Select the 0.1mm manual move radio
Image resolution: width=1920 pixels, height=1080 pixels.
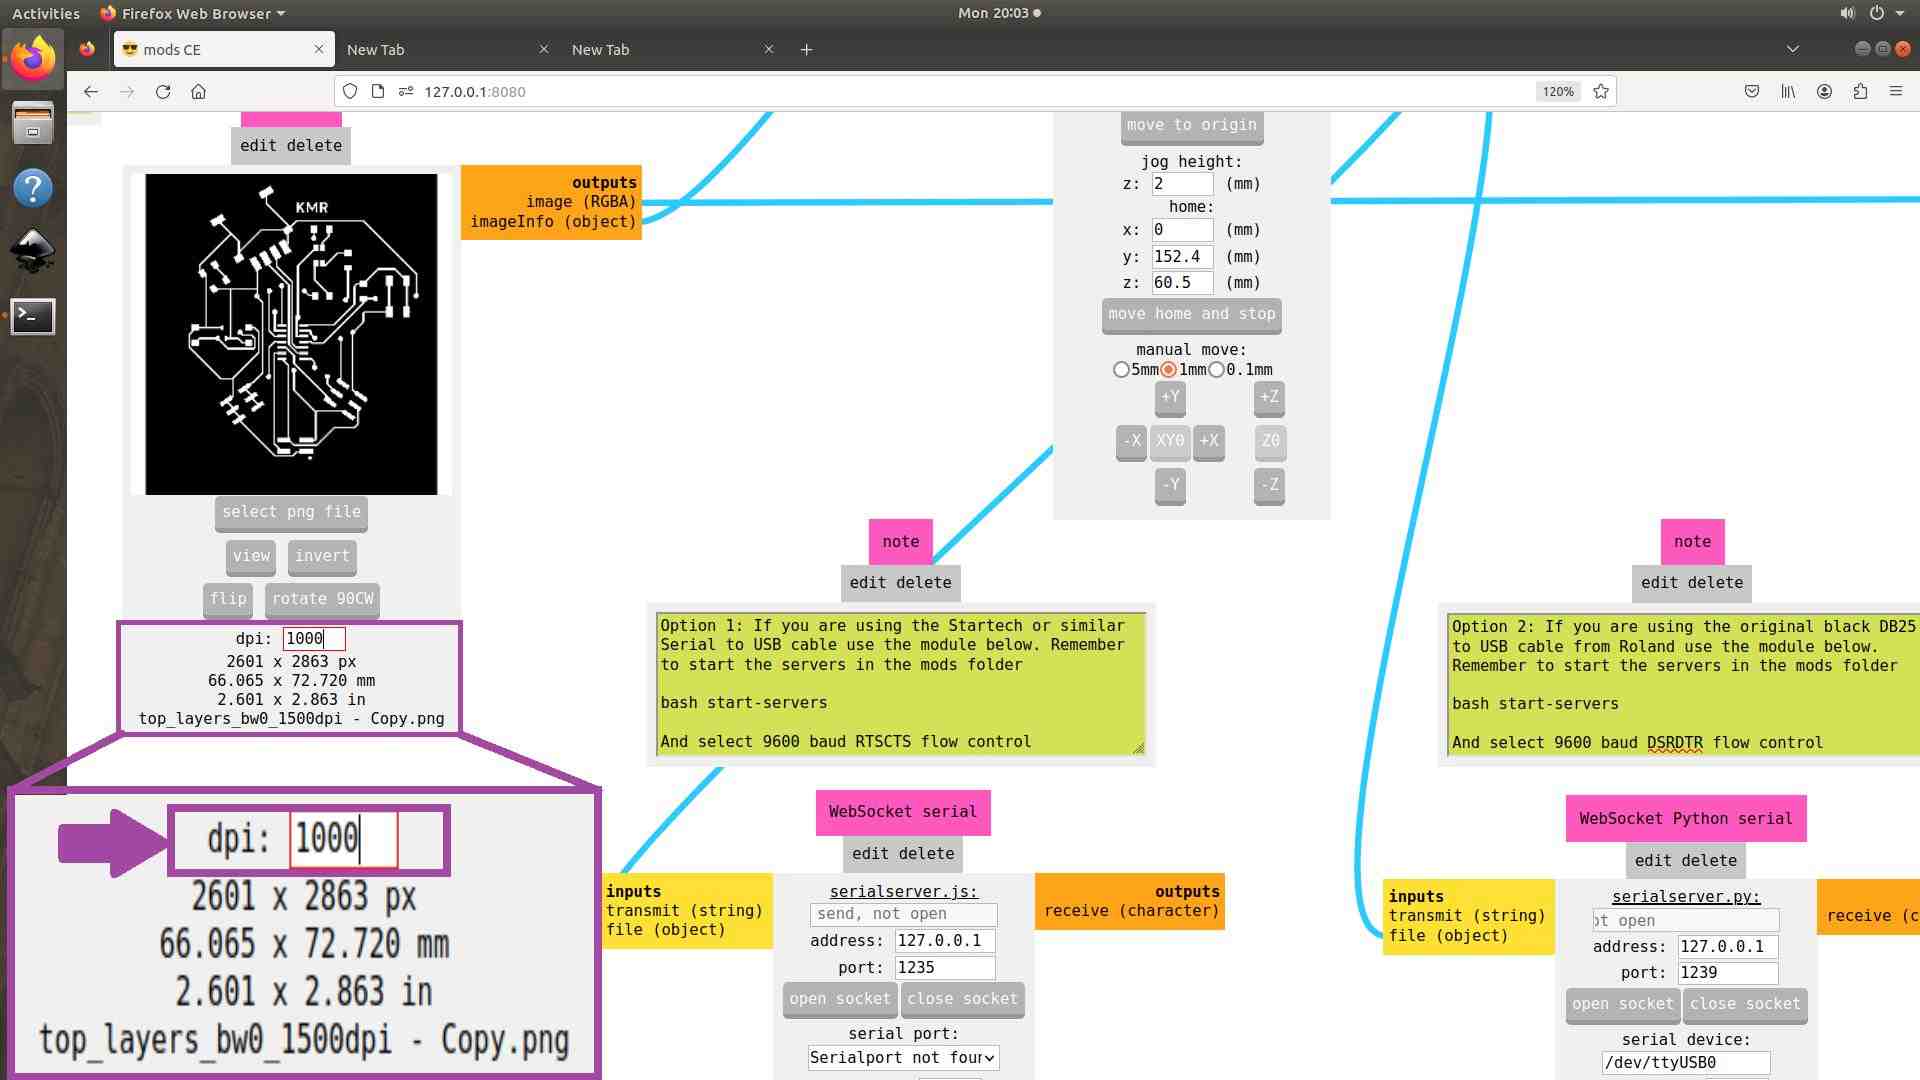tap(1216, 370)
